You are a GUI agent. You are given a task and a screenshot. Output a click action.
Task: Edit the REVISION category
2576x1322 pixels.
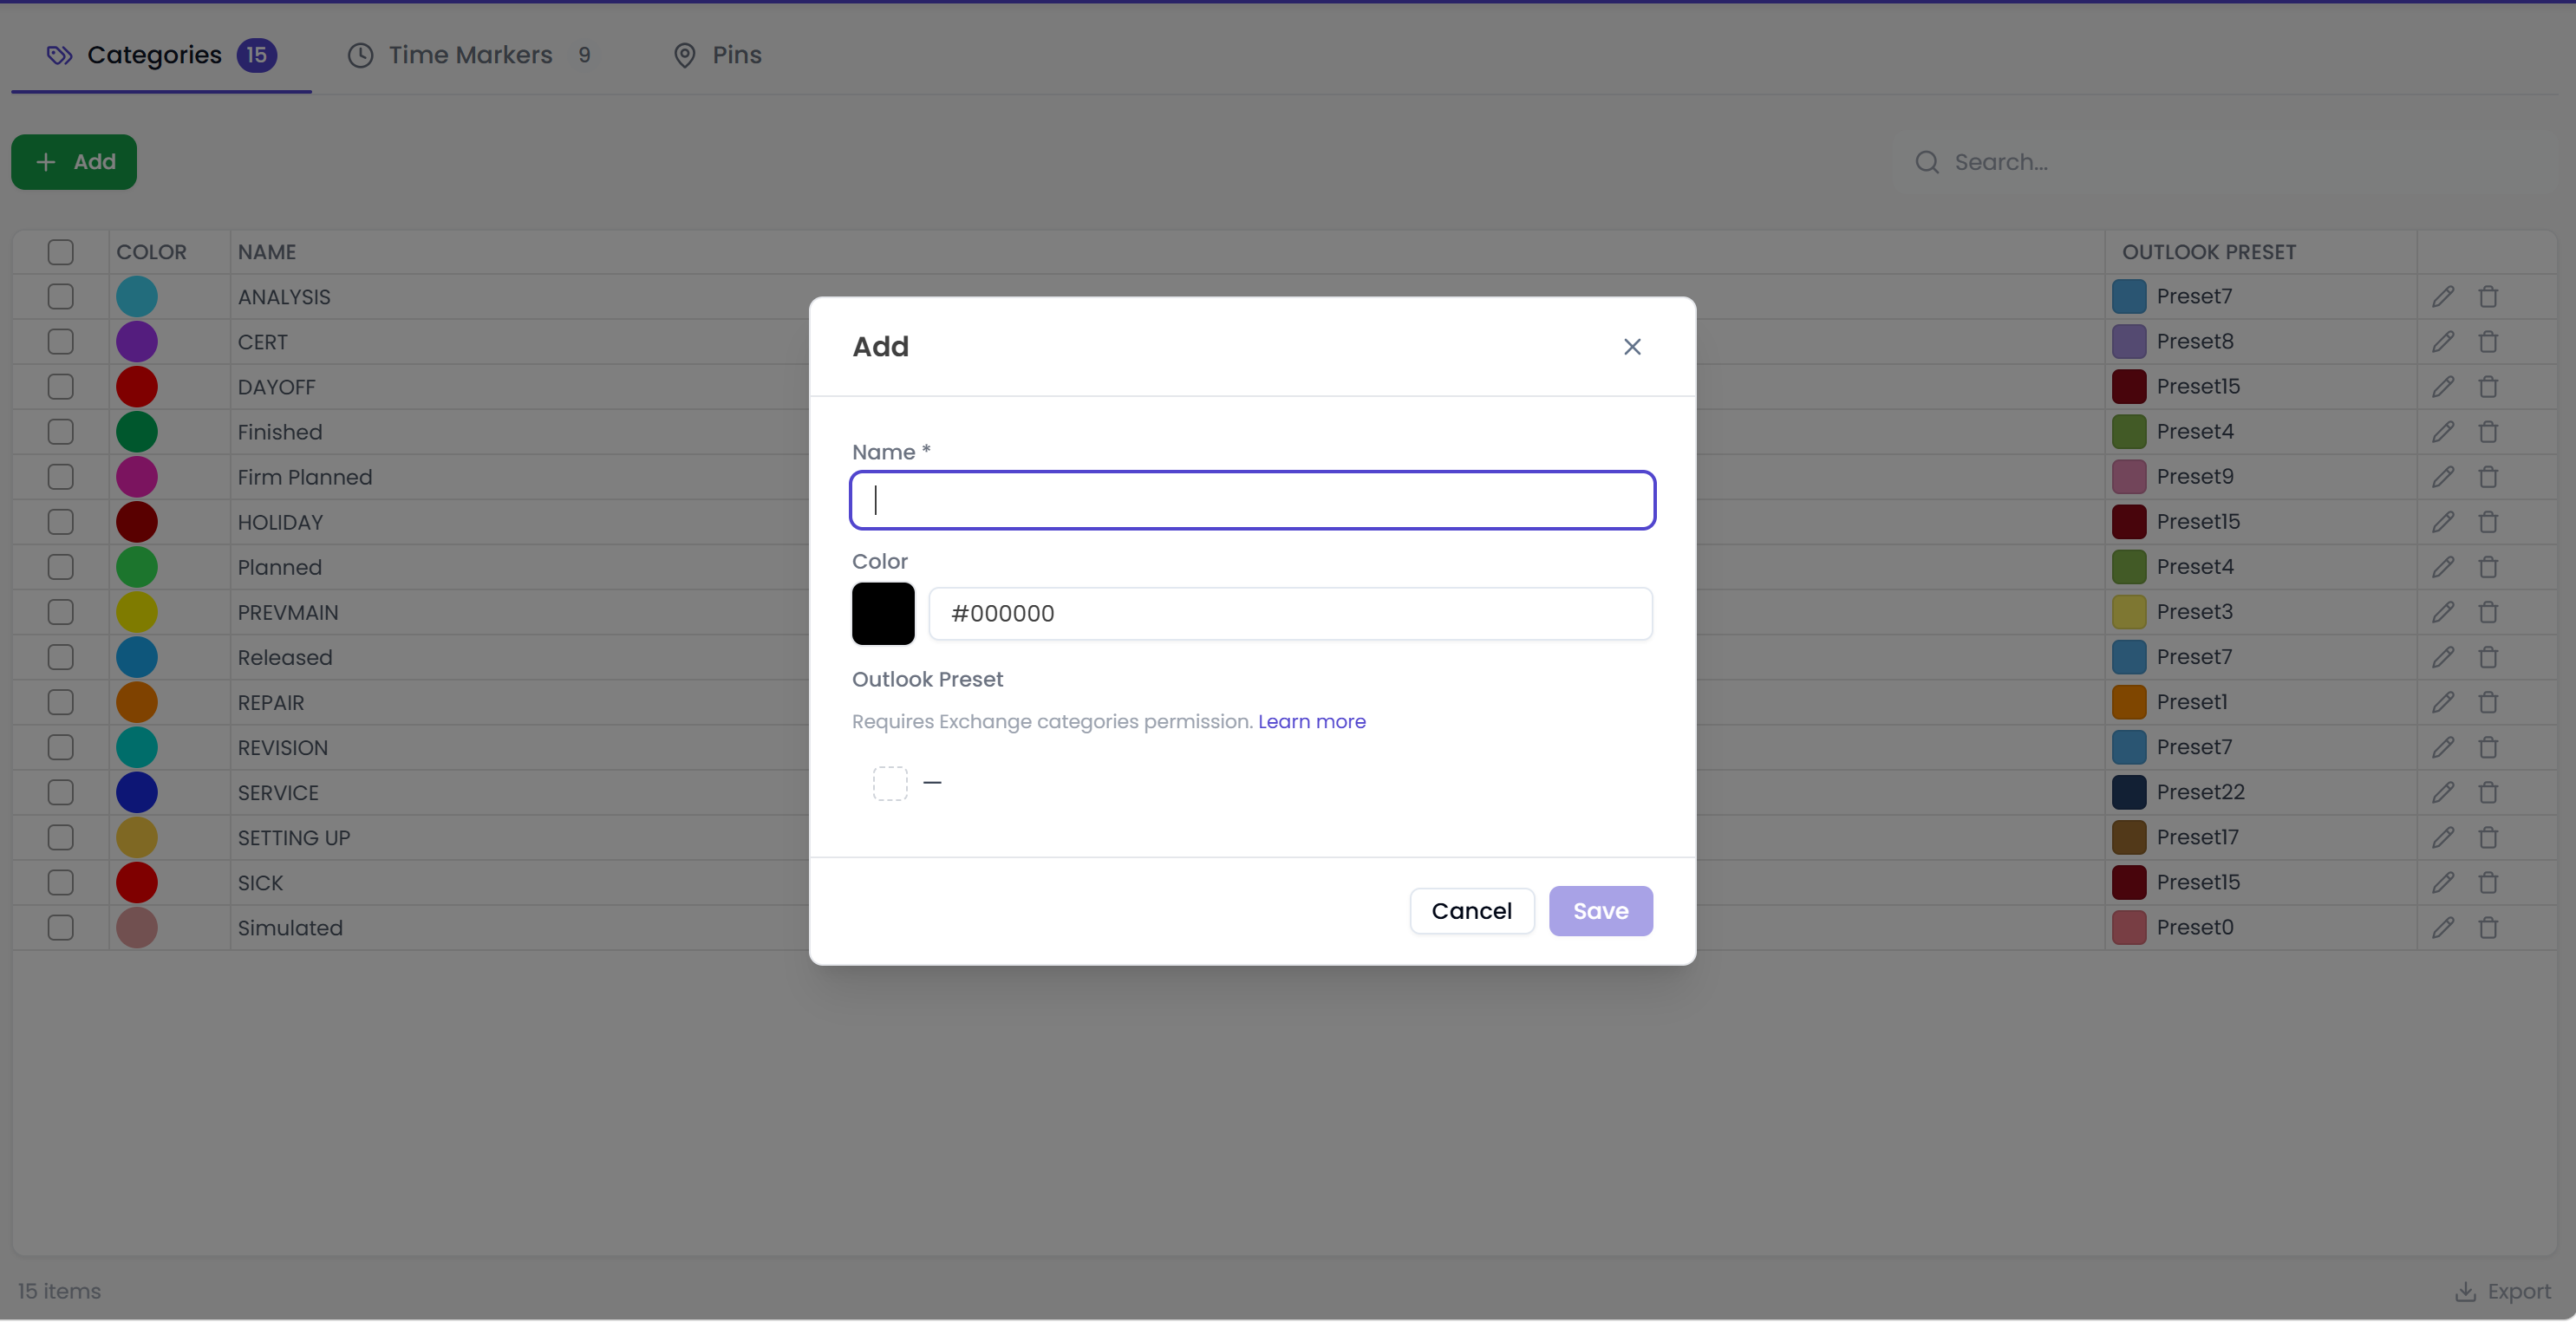coord(2442,747)
